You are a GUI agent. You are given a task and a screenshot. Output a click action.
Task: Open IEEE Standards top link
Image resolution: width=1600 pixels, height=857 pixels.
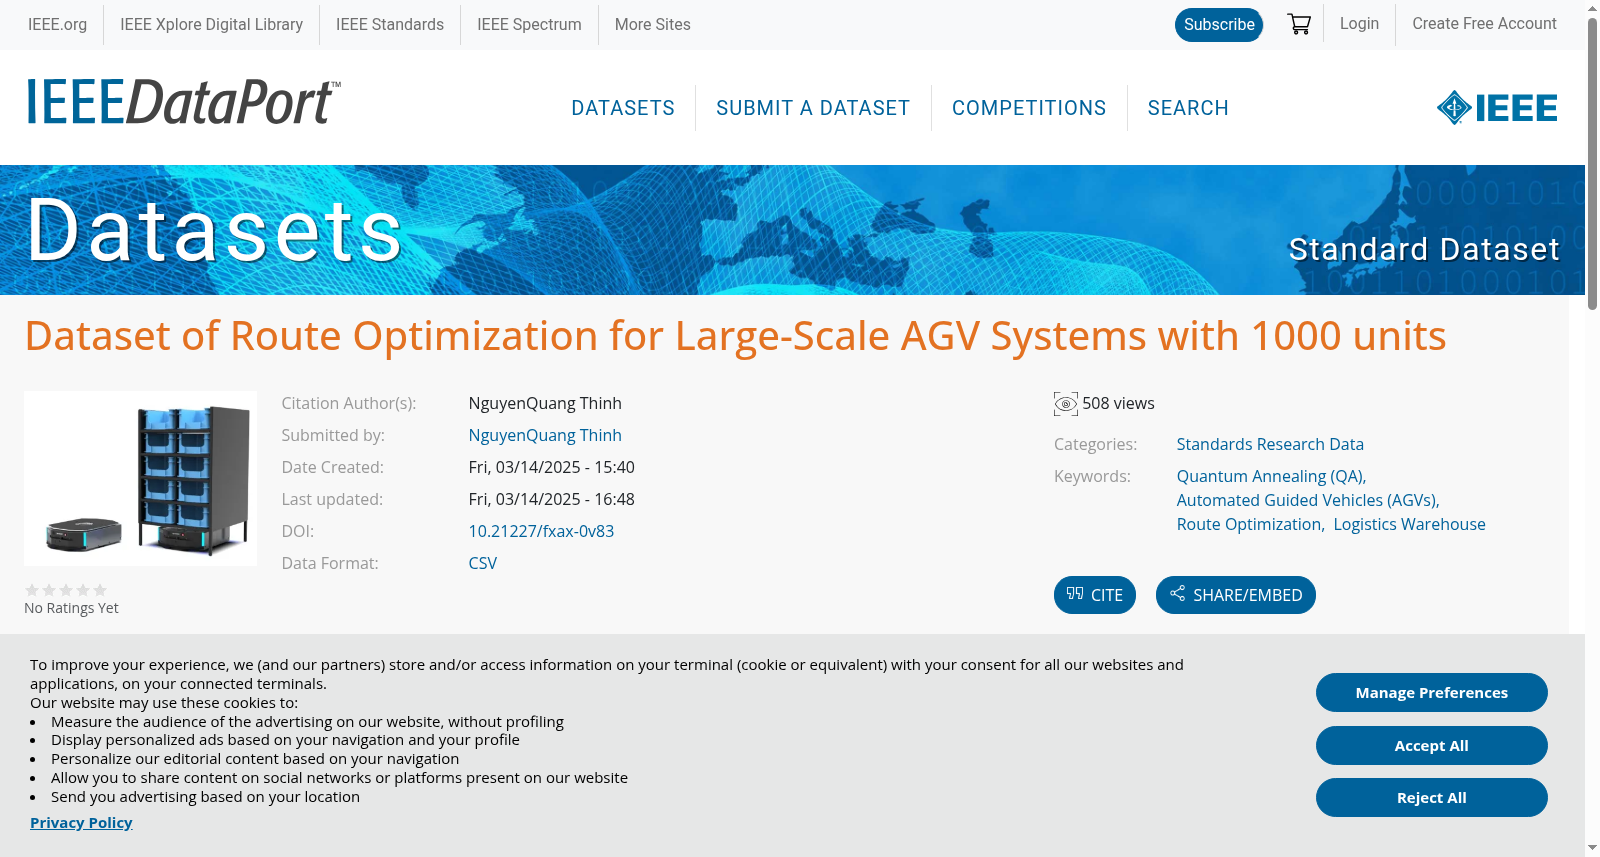pos(390,24)
